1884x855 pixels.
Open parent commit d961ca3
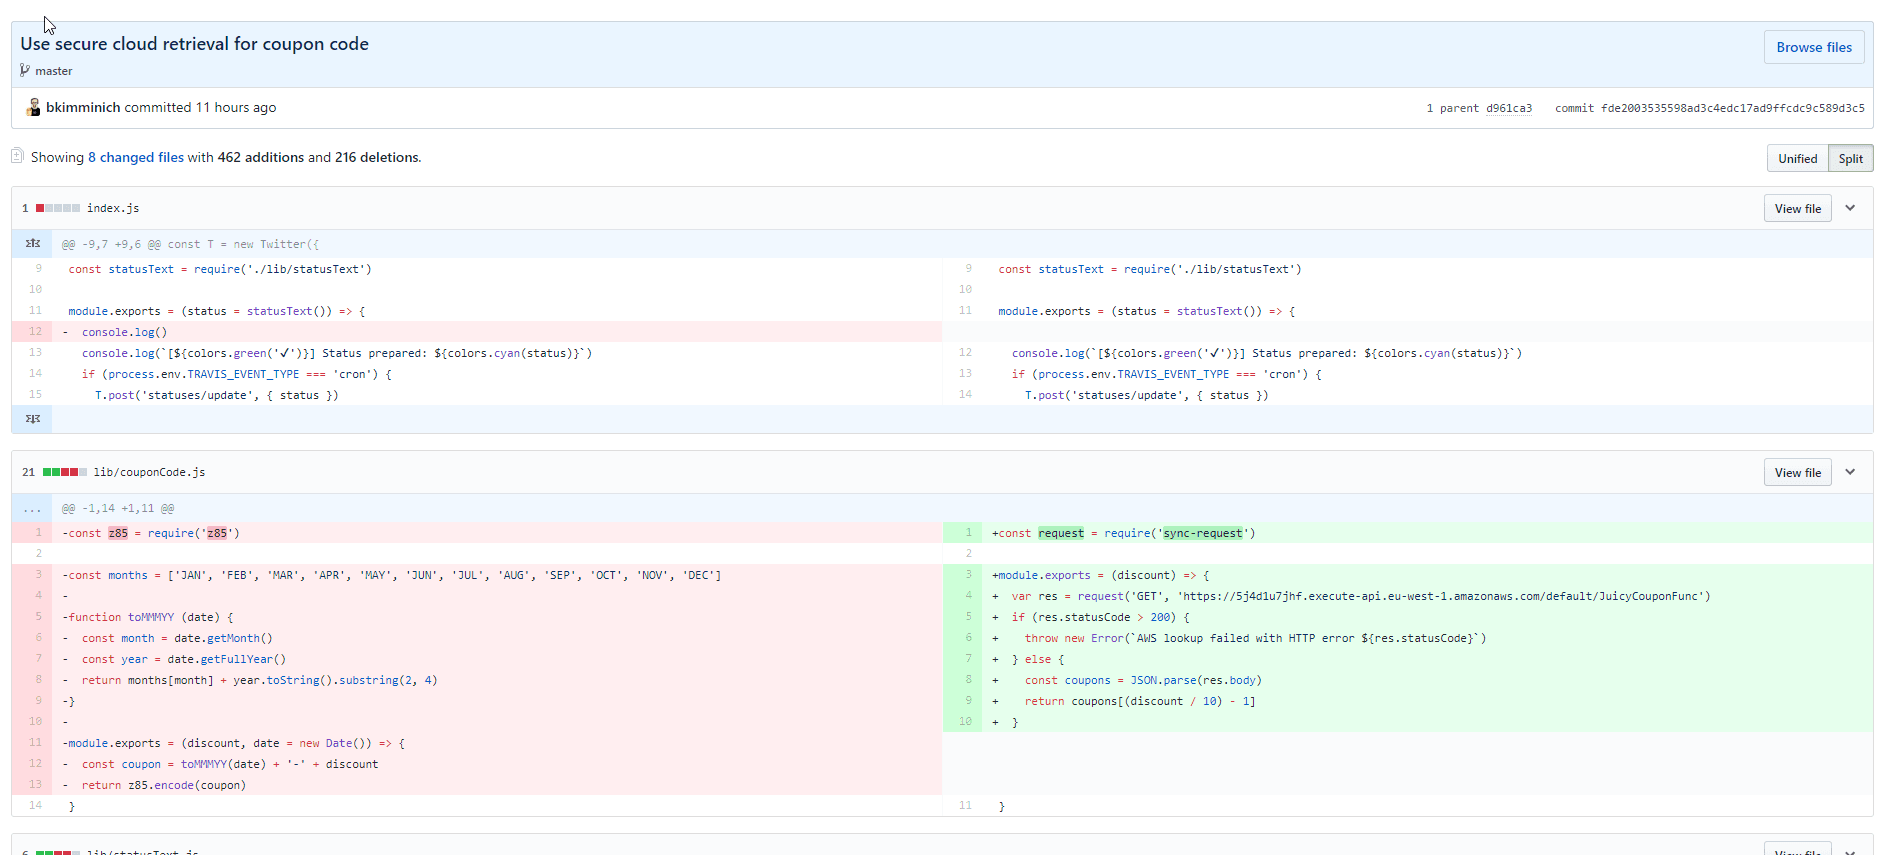pos(1508,108)
